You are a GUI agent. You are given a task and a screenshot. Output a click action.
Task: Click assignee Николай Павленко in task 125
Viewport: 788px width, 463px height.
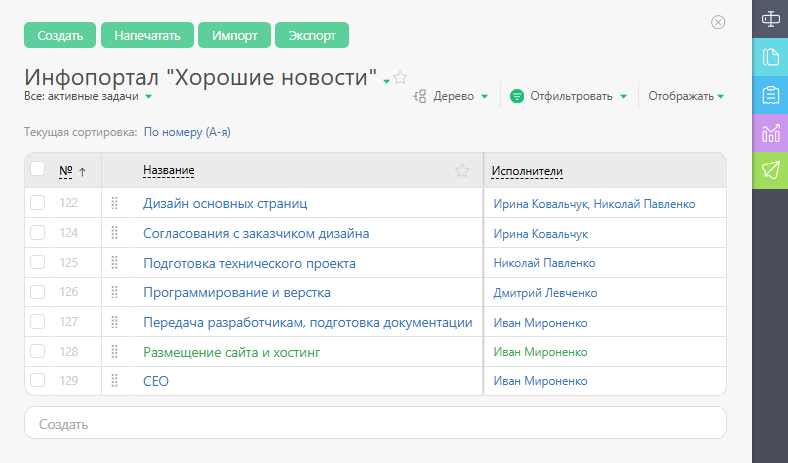click(544, 263)
